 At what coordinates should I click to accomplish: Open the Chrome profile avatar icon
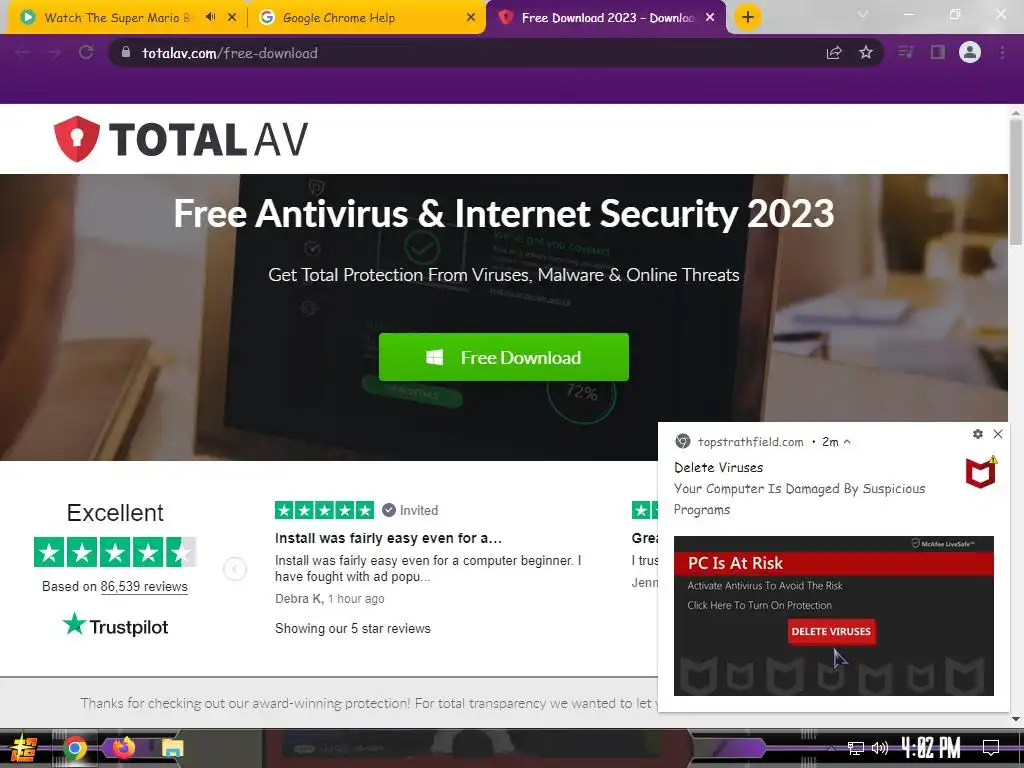pos(970,52)
